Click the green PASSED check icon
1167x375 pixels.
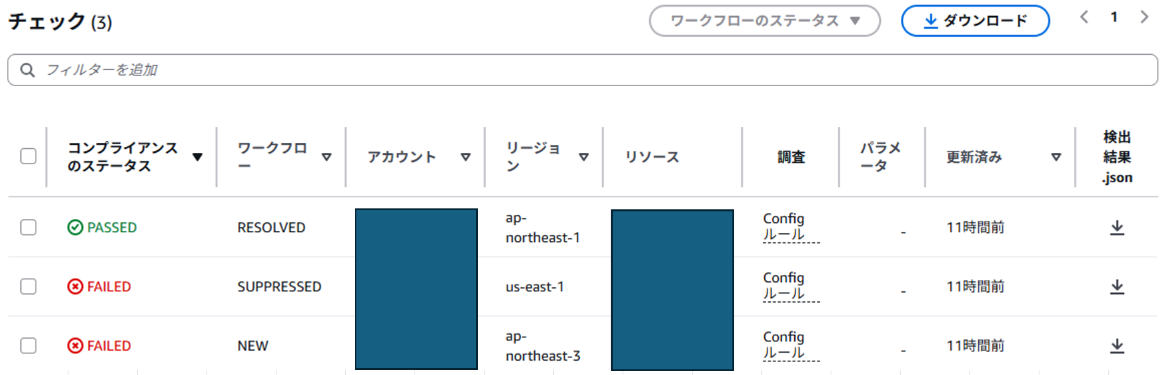click(75, 228)
